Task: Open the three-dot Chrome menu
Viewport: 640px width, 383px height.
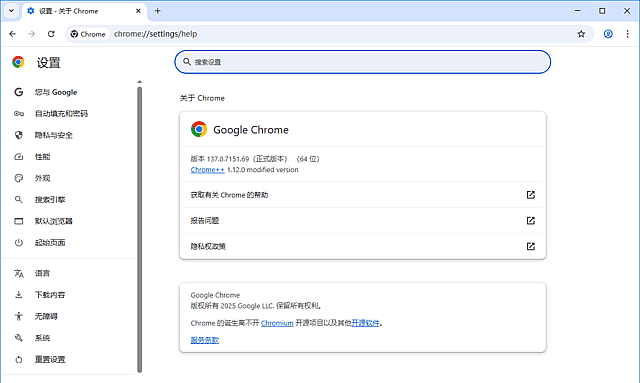Action: [627, 34]
